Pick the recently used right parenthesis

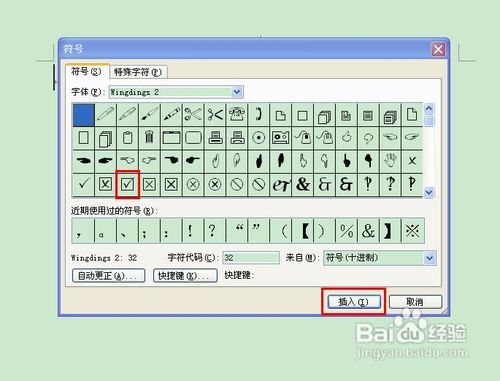[x=324, y=231]
